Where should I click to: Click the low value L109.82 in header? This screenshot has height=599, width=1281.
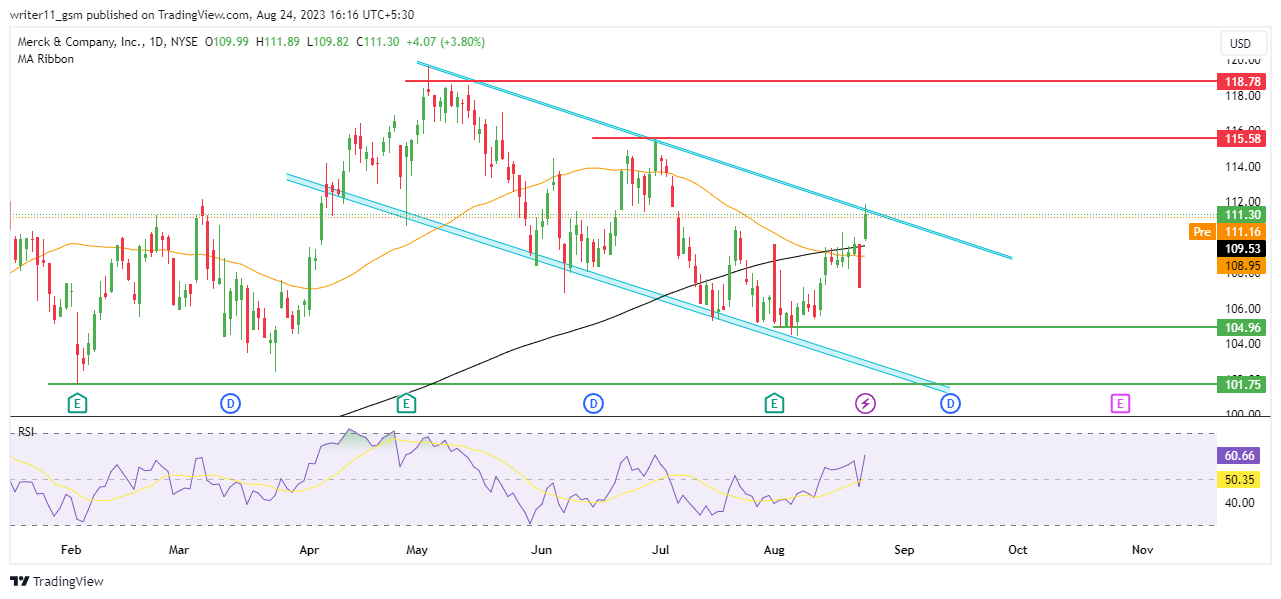click(x=328, y=42)
